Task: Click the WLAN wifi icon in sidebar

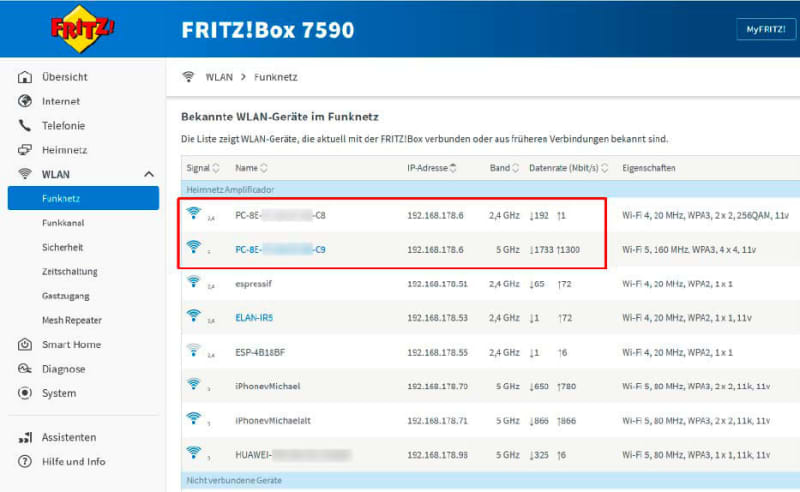Action: click(24, 174)
